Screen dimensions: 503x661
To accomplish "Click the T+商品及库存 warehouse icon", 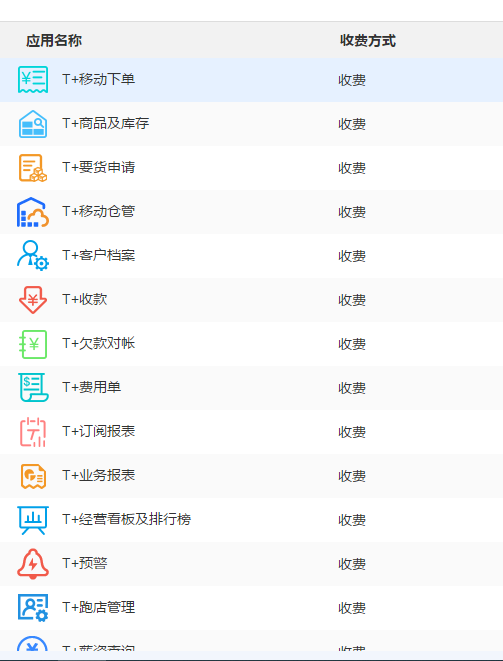I will [x=33, y=124].
